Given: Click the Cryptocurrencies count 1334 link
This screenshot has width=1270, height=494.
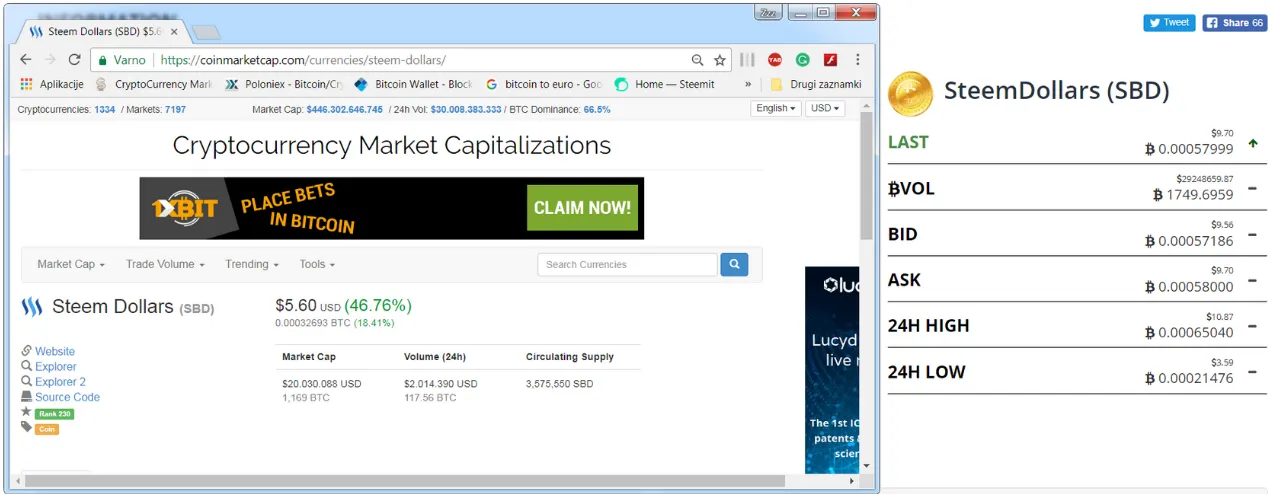Looking at the screenshot, I should tap(104, 109).
